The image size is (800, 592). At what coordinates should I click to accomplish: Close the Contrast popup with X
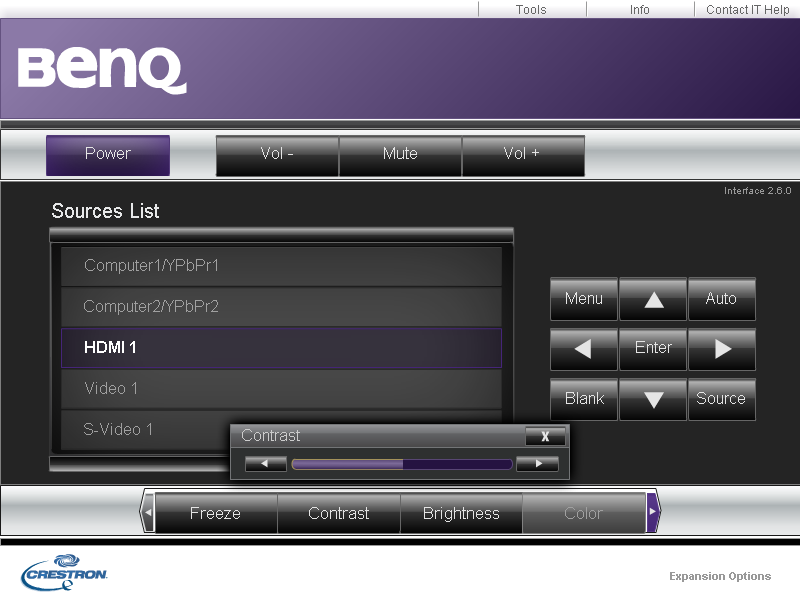(x=545, y=436)
